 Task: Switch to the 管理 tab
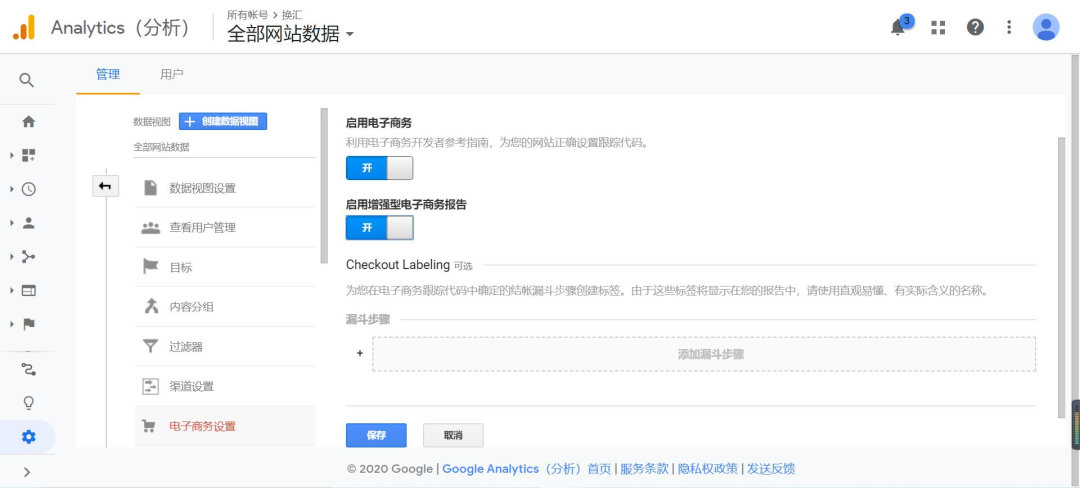click(x=107, y=74)
